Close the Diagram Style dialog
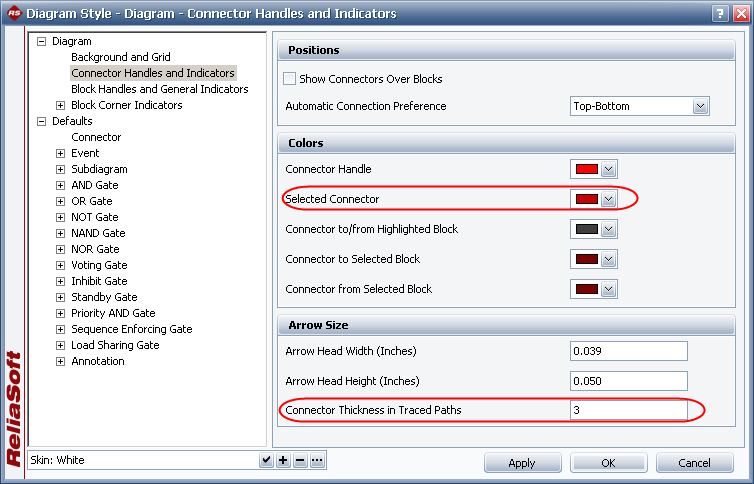 point(739,13)
